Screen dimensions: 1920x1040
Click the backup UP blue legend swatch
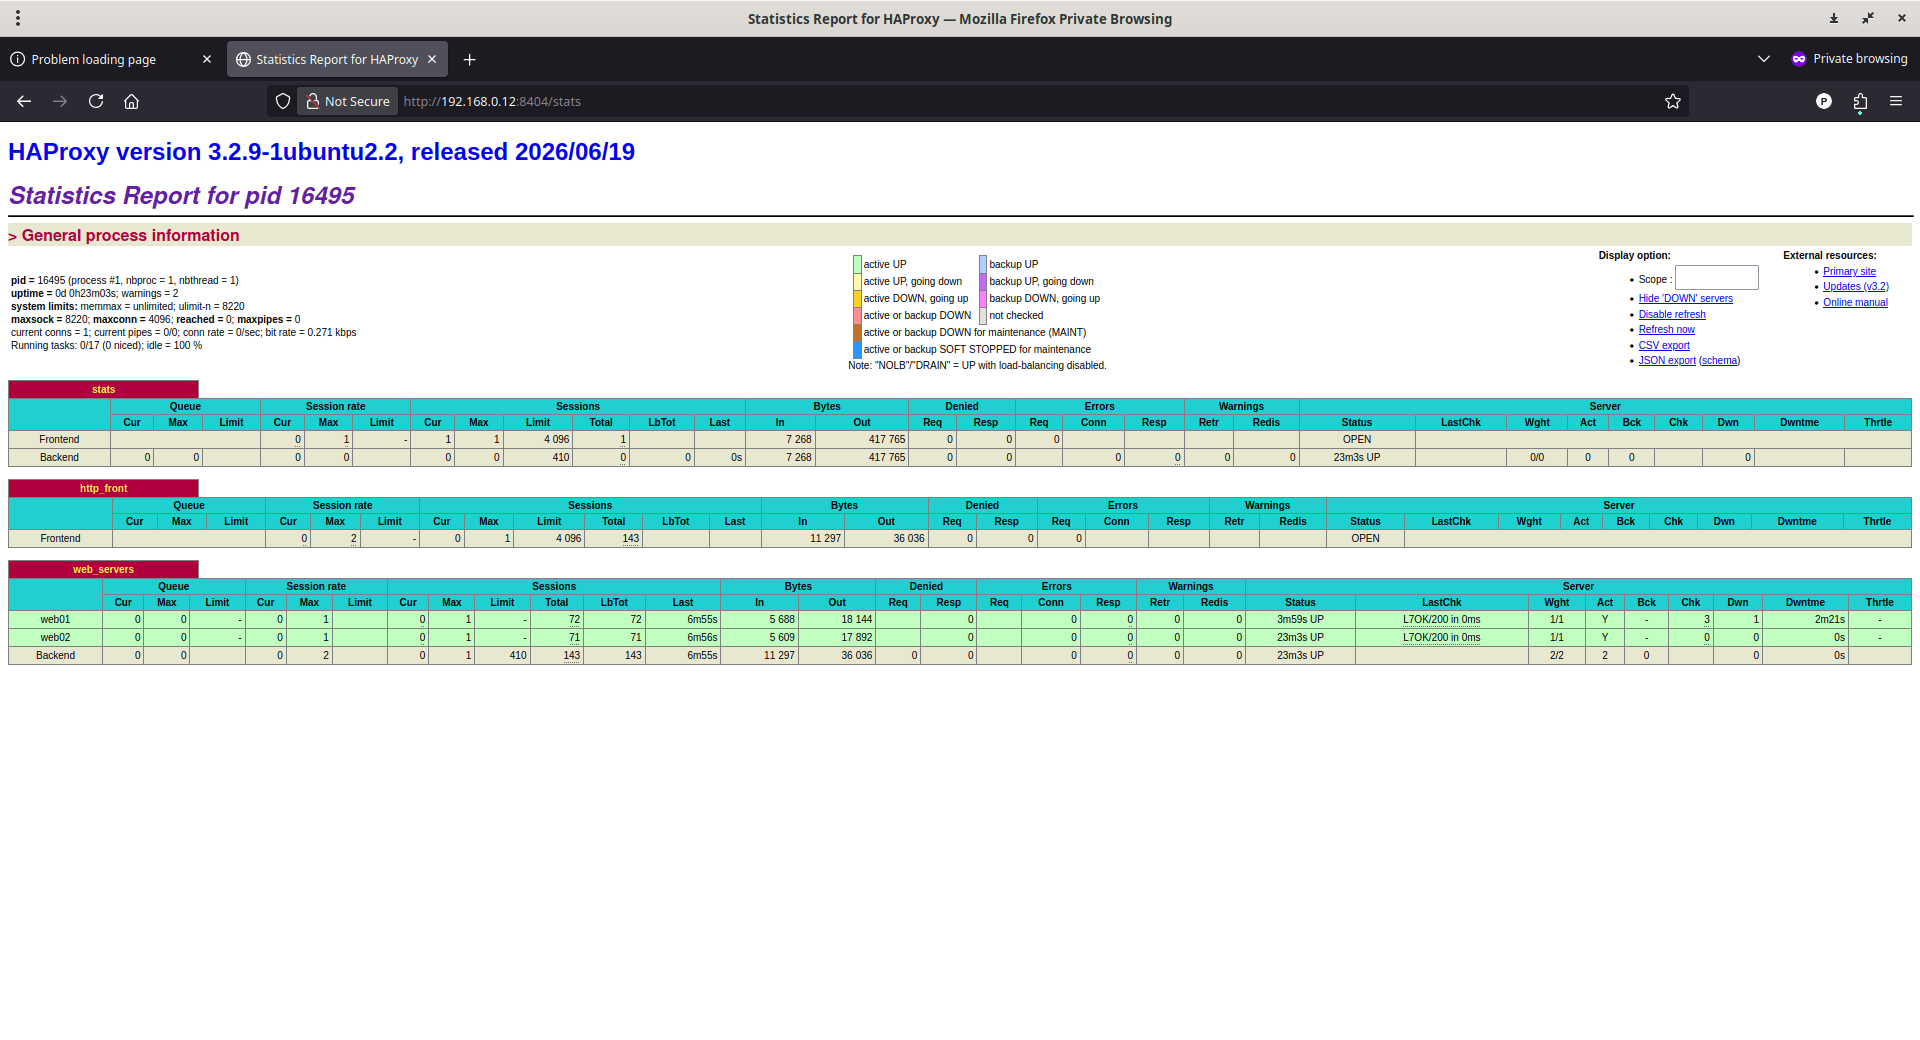[983, 264]
